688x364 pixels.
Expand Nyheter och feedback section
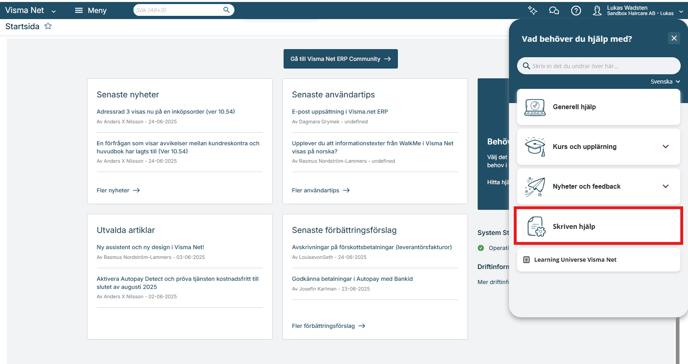coord(666,186)
